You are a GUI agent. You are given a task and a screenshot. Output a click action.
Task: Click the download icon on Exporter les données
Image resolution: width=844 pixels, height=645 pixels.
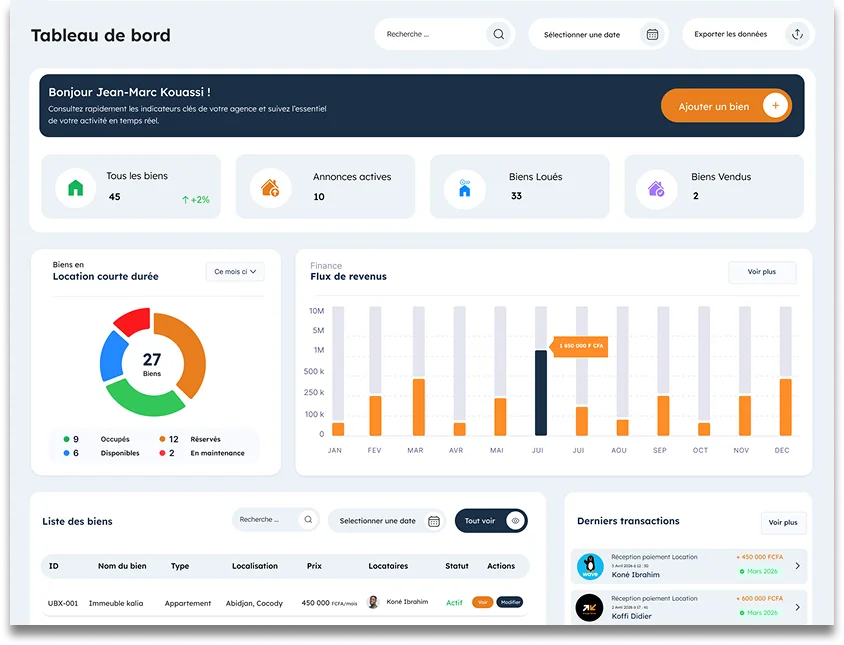pyautogui.click(x=797, y=33)
